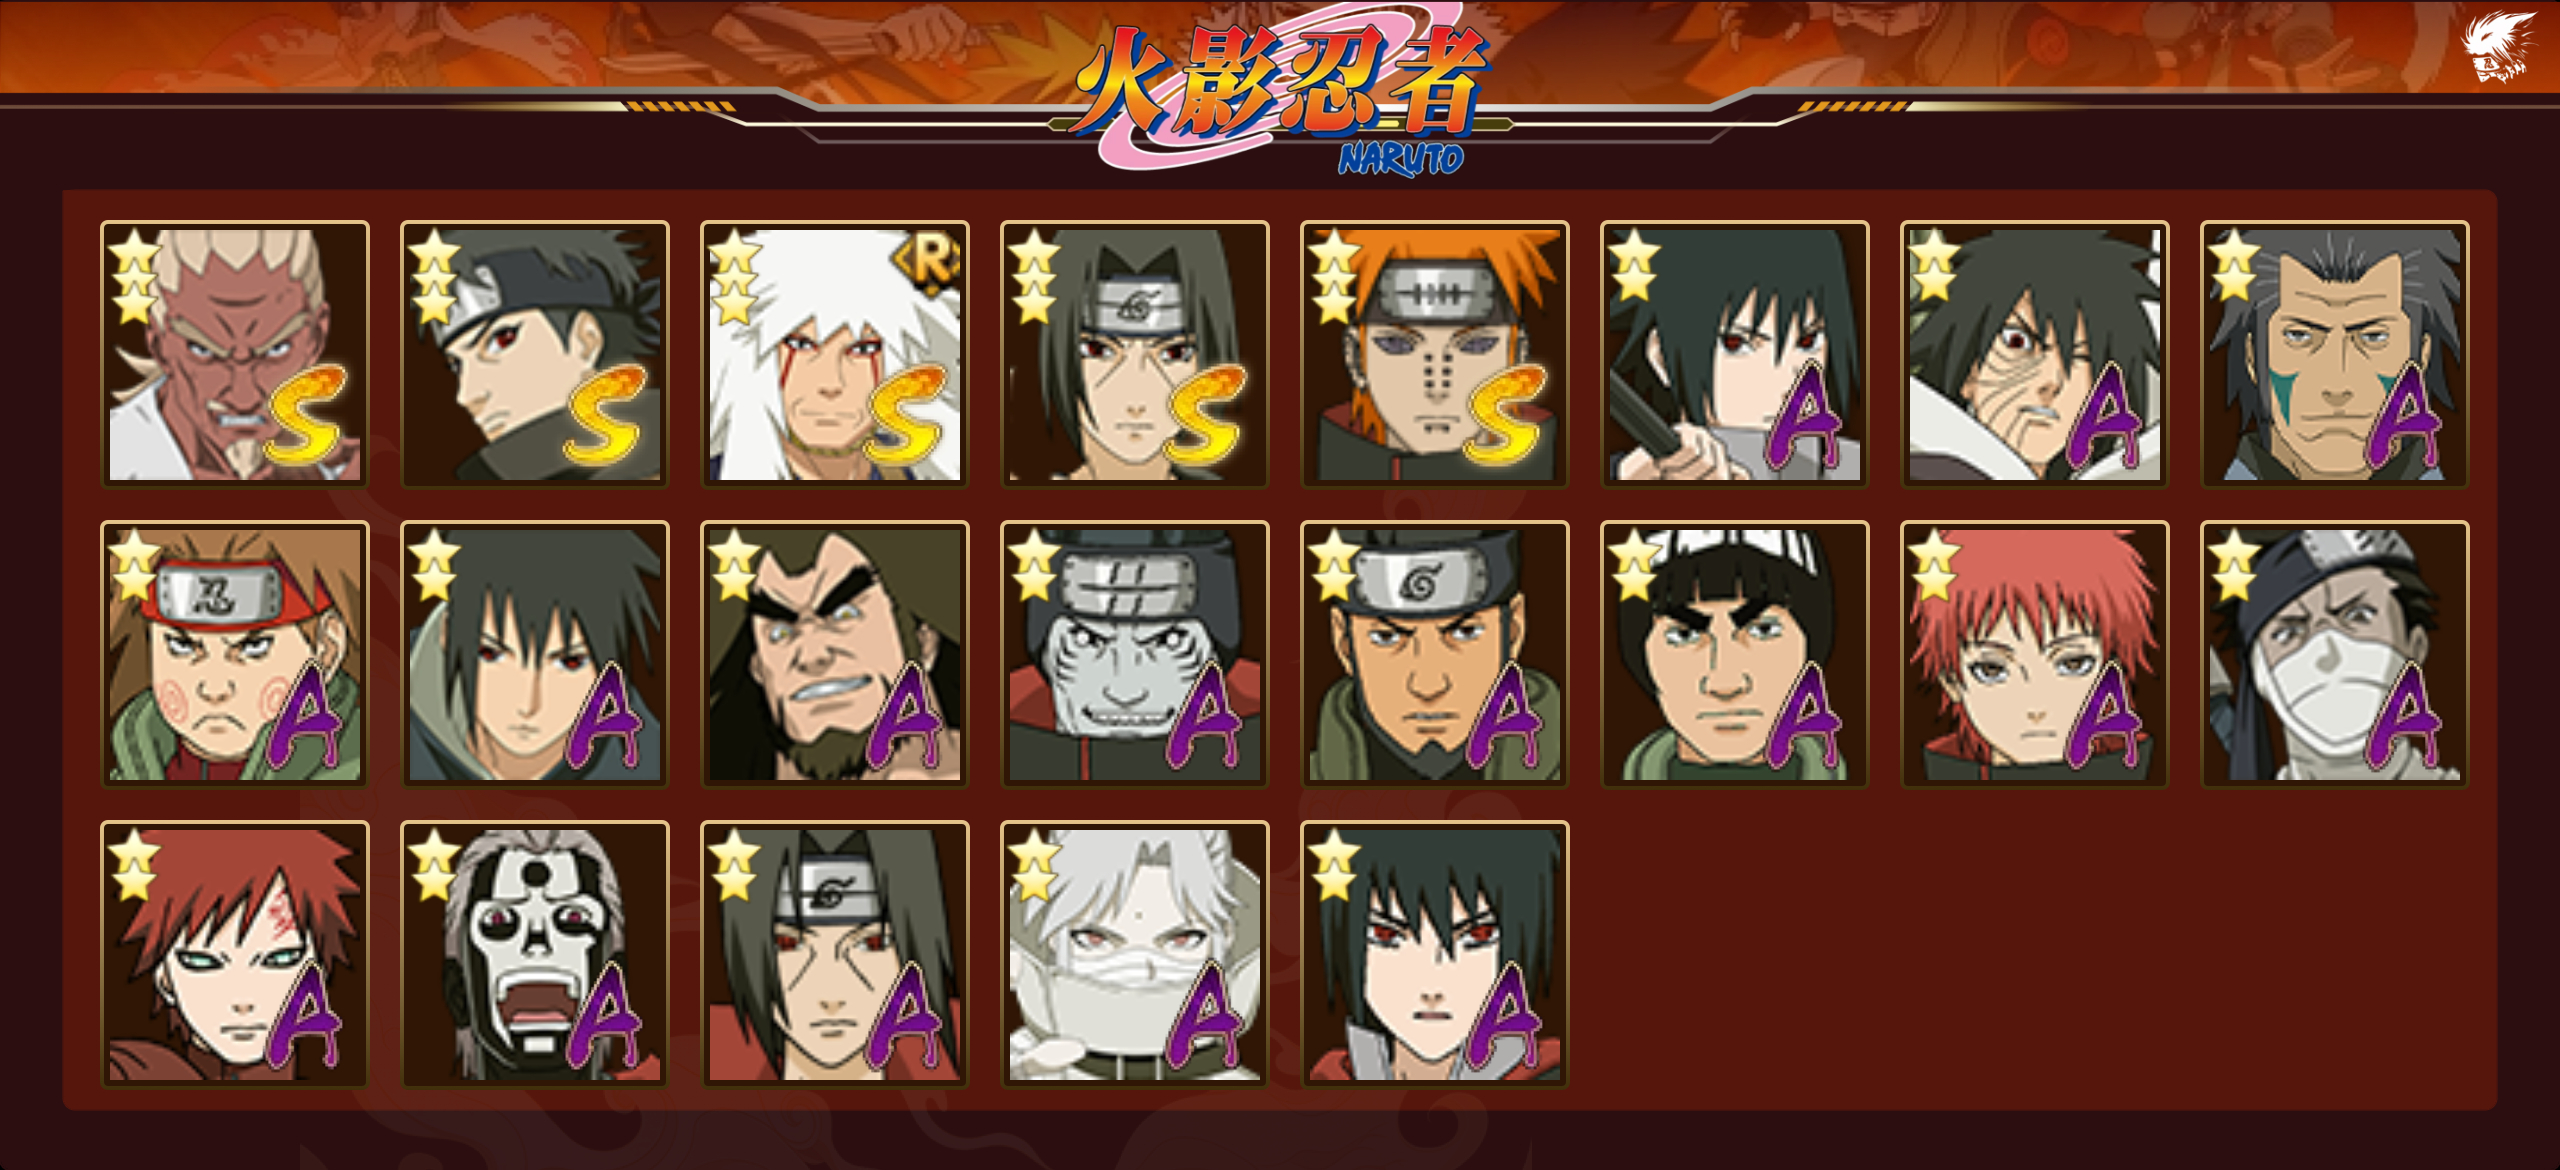The height and width of the screenshot is (1170, 2560).
Task: Select Shisui S-rank card in top row
Action: pos(535,355)
